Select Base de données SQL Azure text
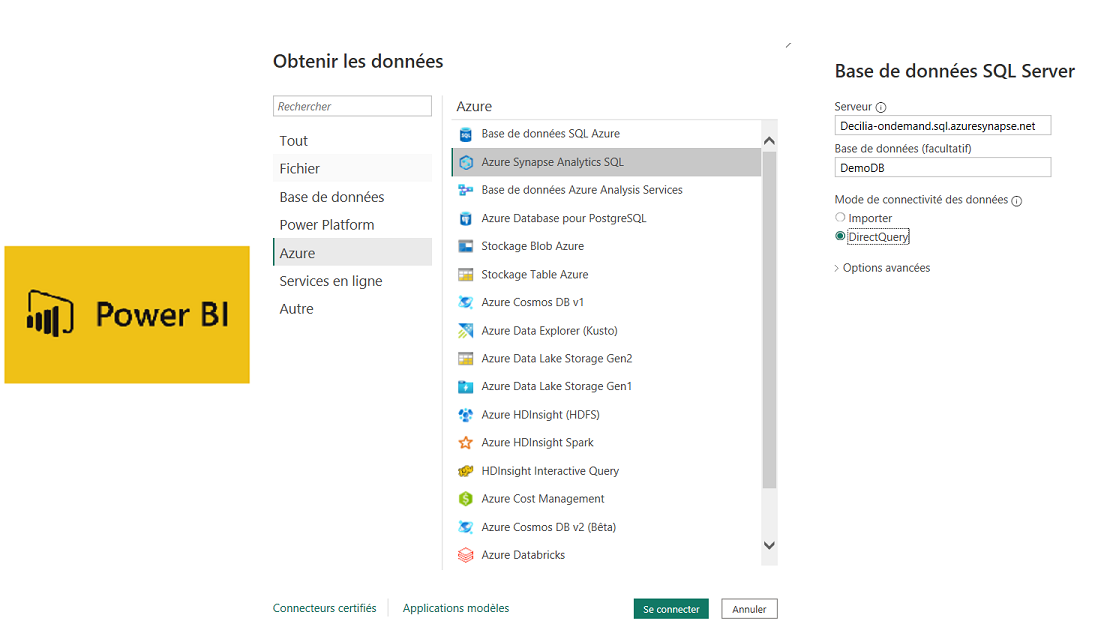 (x=550, y=134)
